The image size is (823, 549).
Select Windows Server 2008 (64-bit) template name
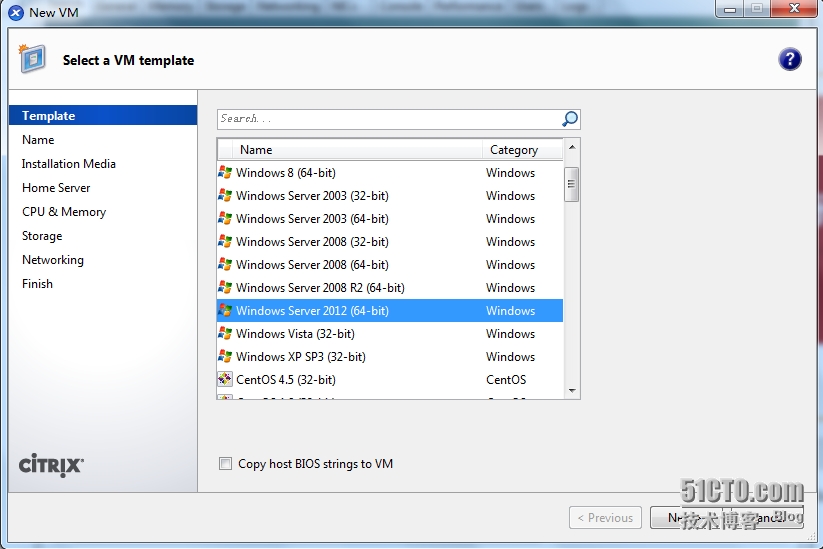312,265
